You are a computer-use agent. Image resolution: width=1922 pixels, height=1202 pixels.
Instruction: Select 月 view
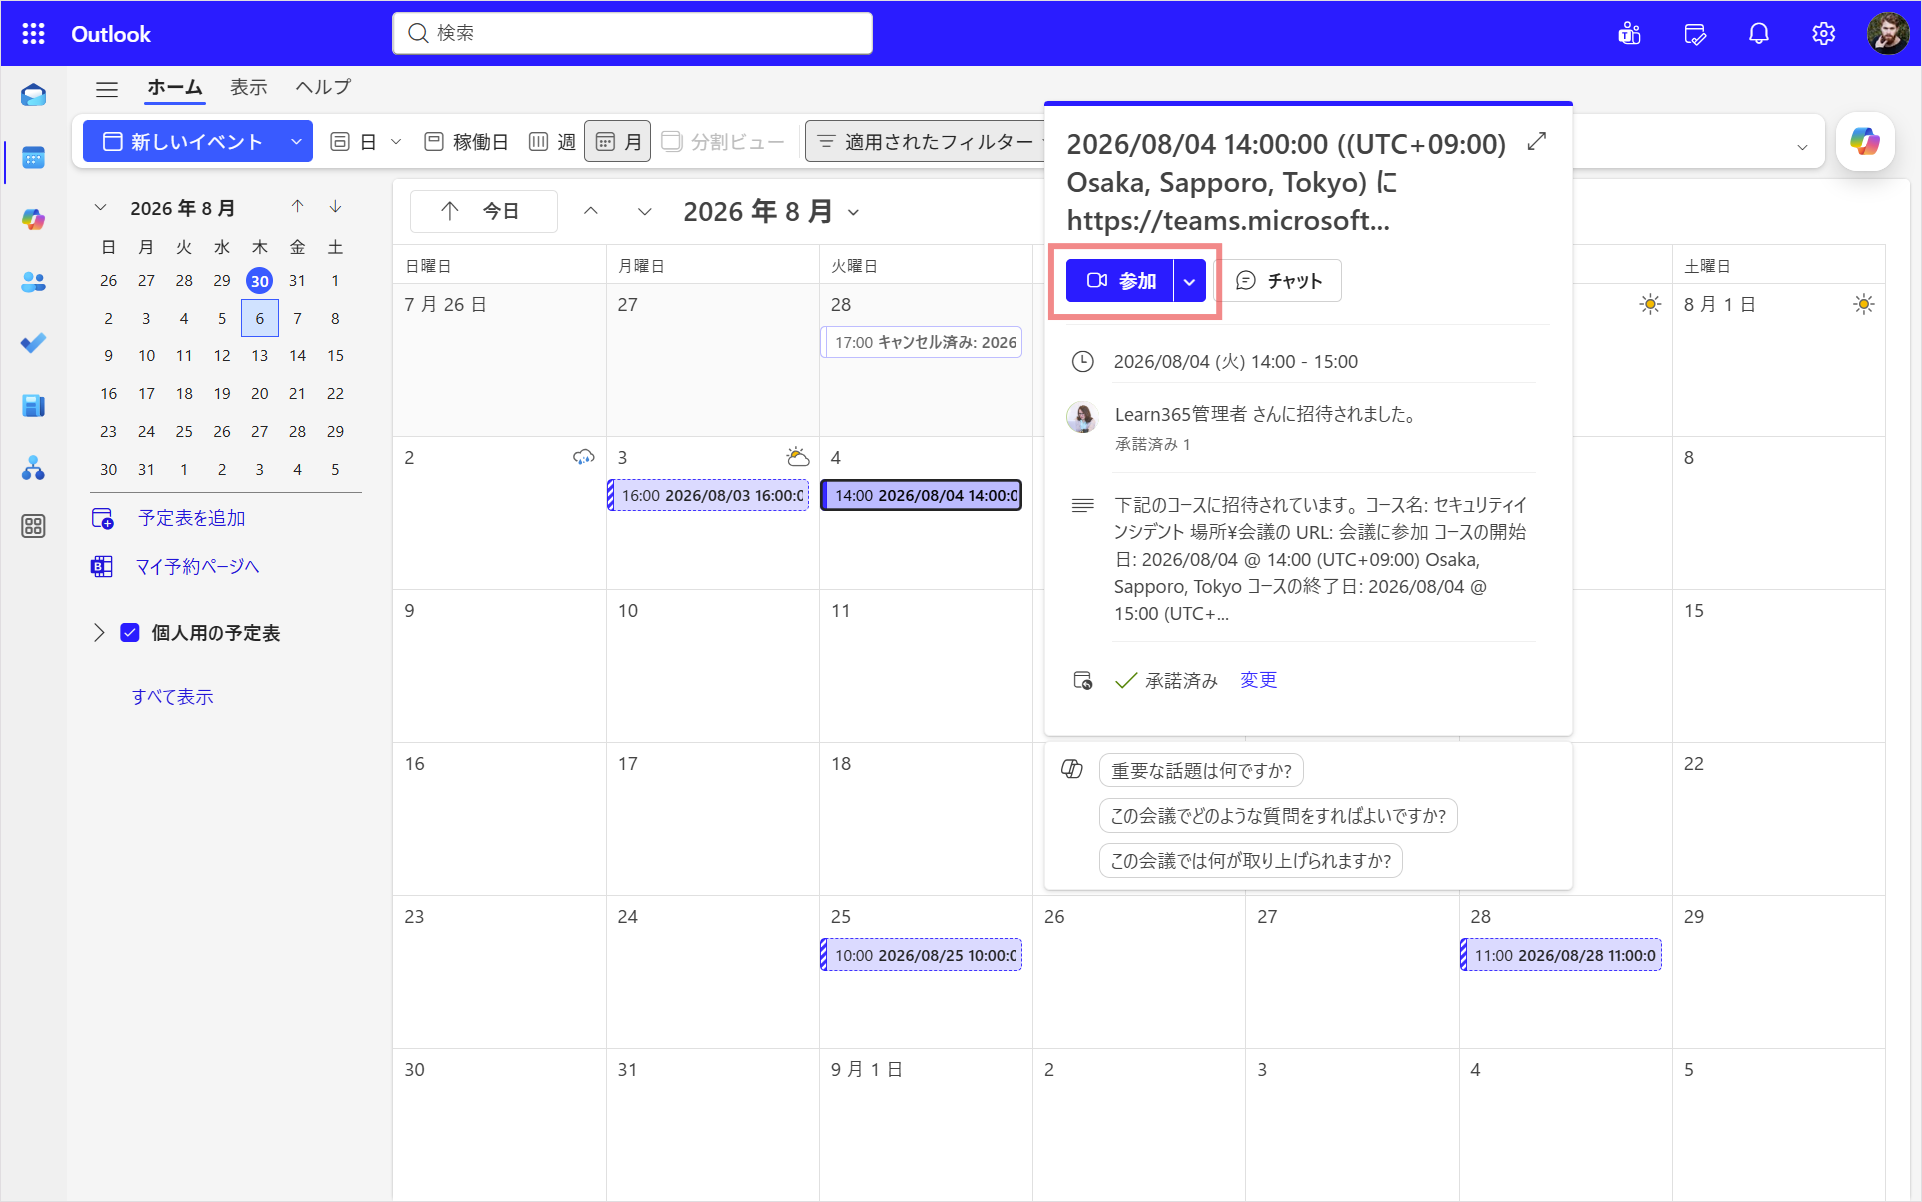pyautogui.click(x=618, y=142)
